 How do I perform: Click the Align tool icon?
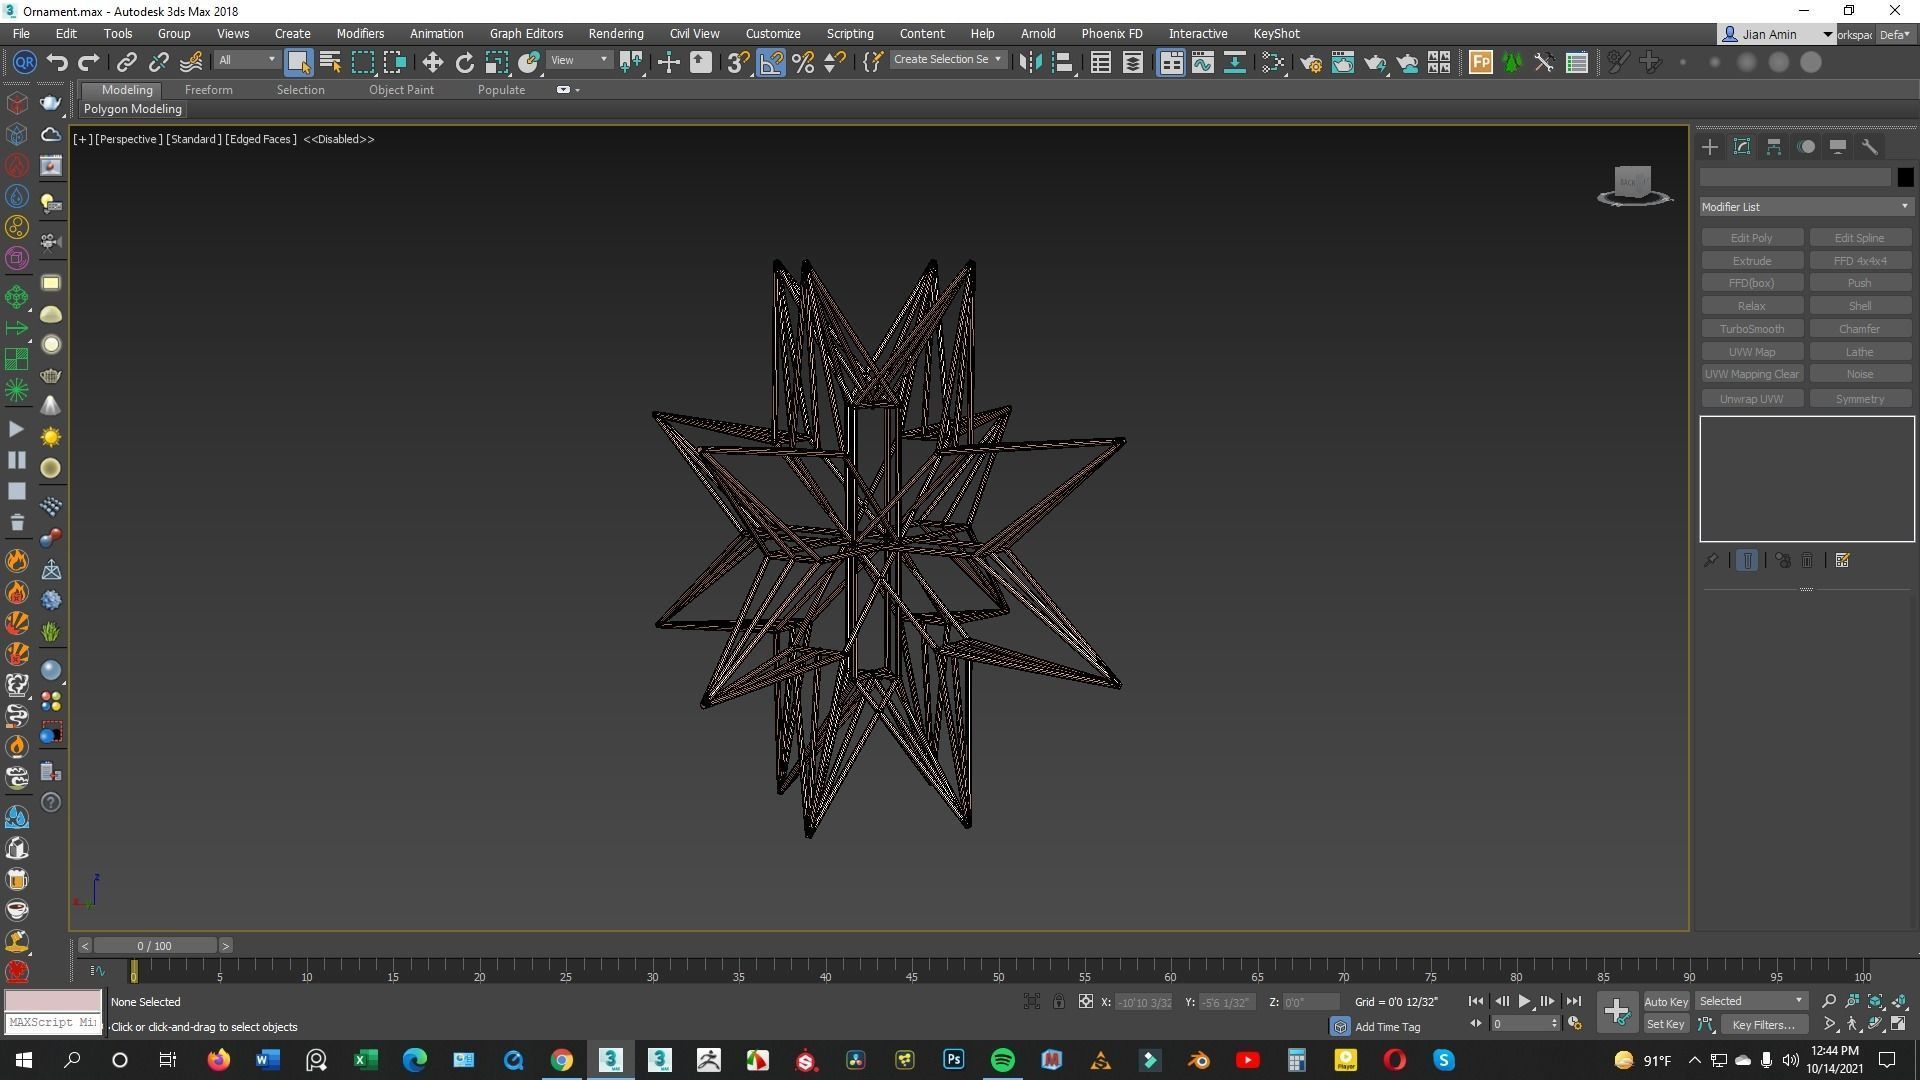(1063, 62)
